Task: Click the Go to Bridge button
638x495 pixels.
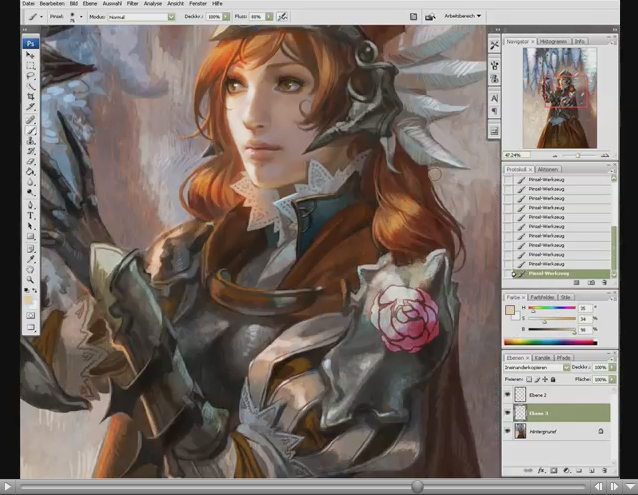Action: [x=430, y=17]
